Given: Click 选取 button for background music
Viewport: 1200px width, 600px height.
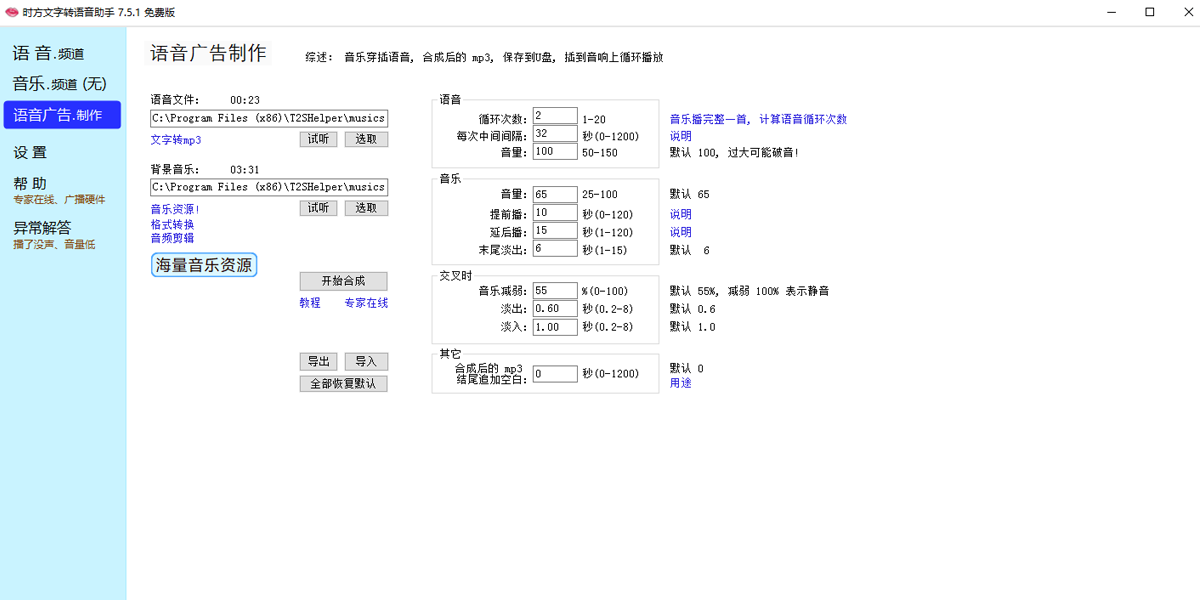Looking at the screenshot, I should (x=366, y=208).
